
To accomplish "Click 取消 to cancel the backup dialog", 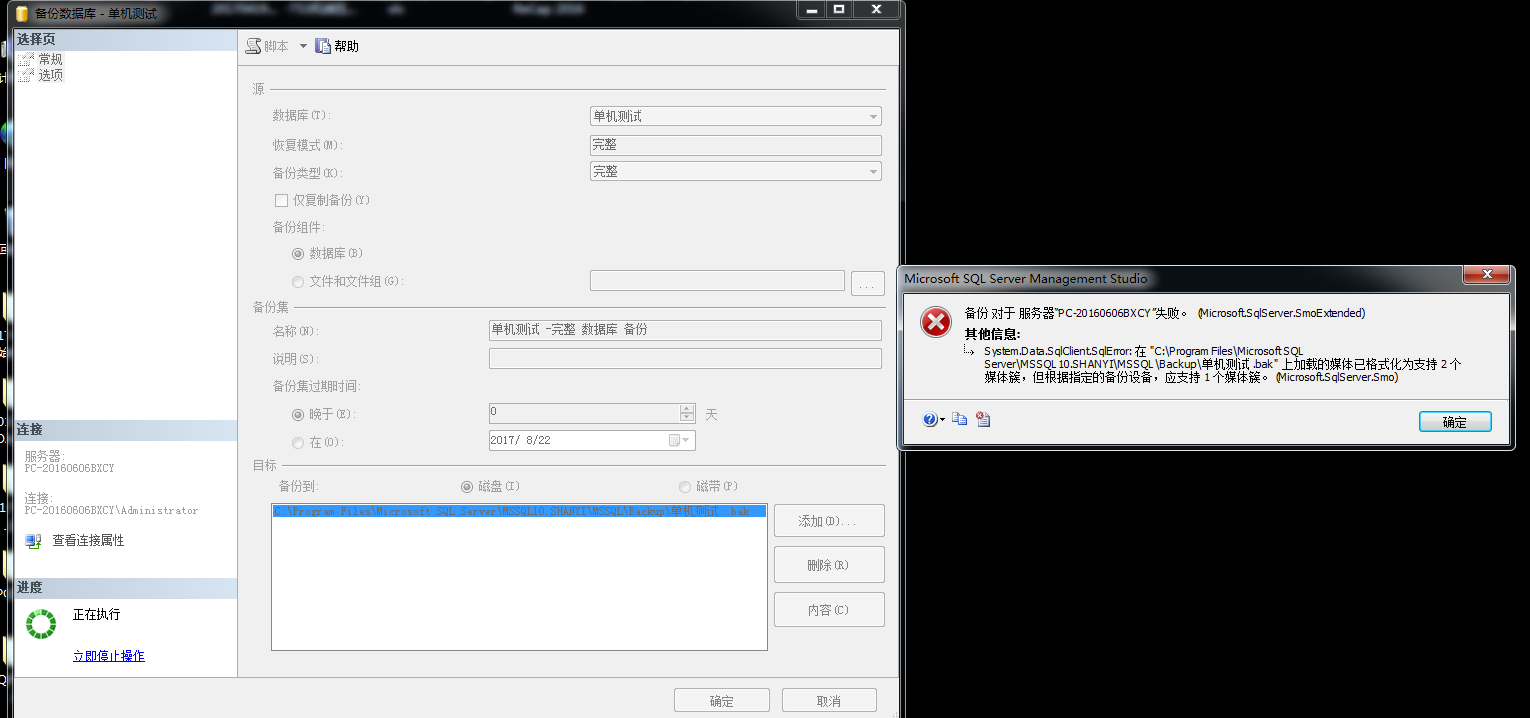I will (x=829, y=701).
